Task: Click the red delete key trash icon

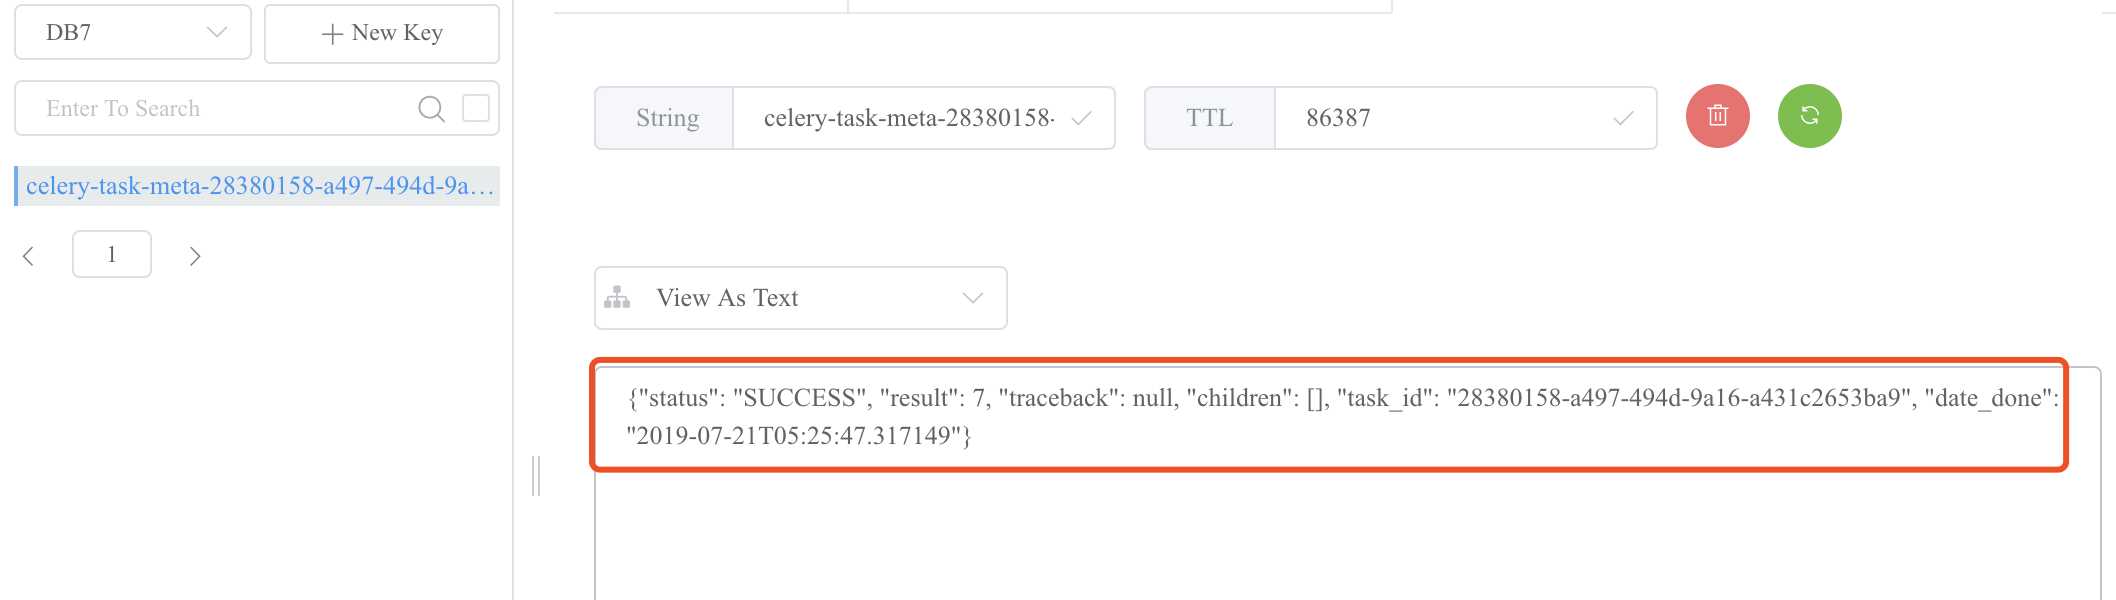Action: tap(1717, 116)
